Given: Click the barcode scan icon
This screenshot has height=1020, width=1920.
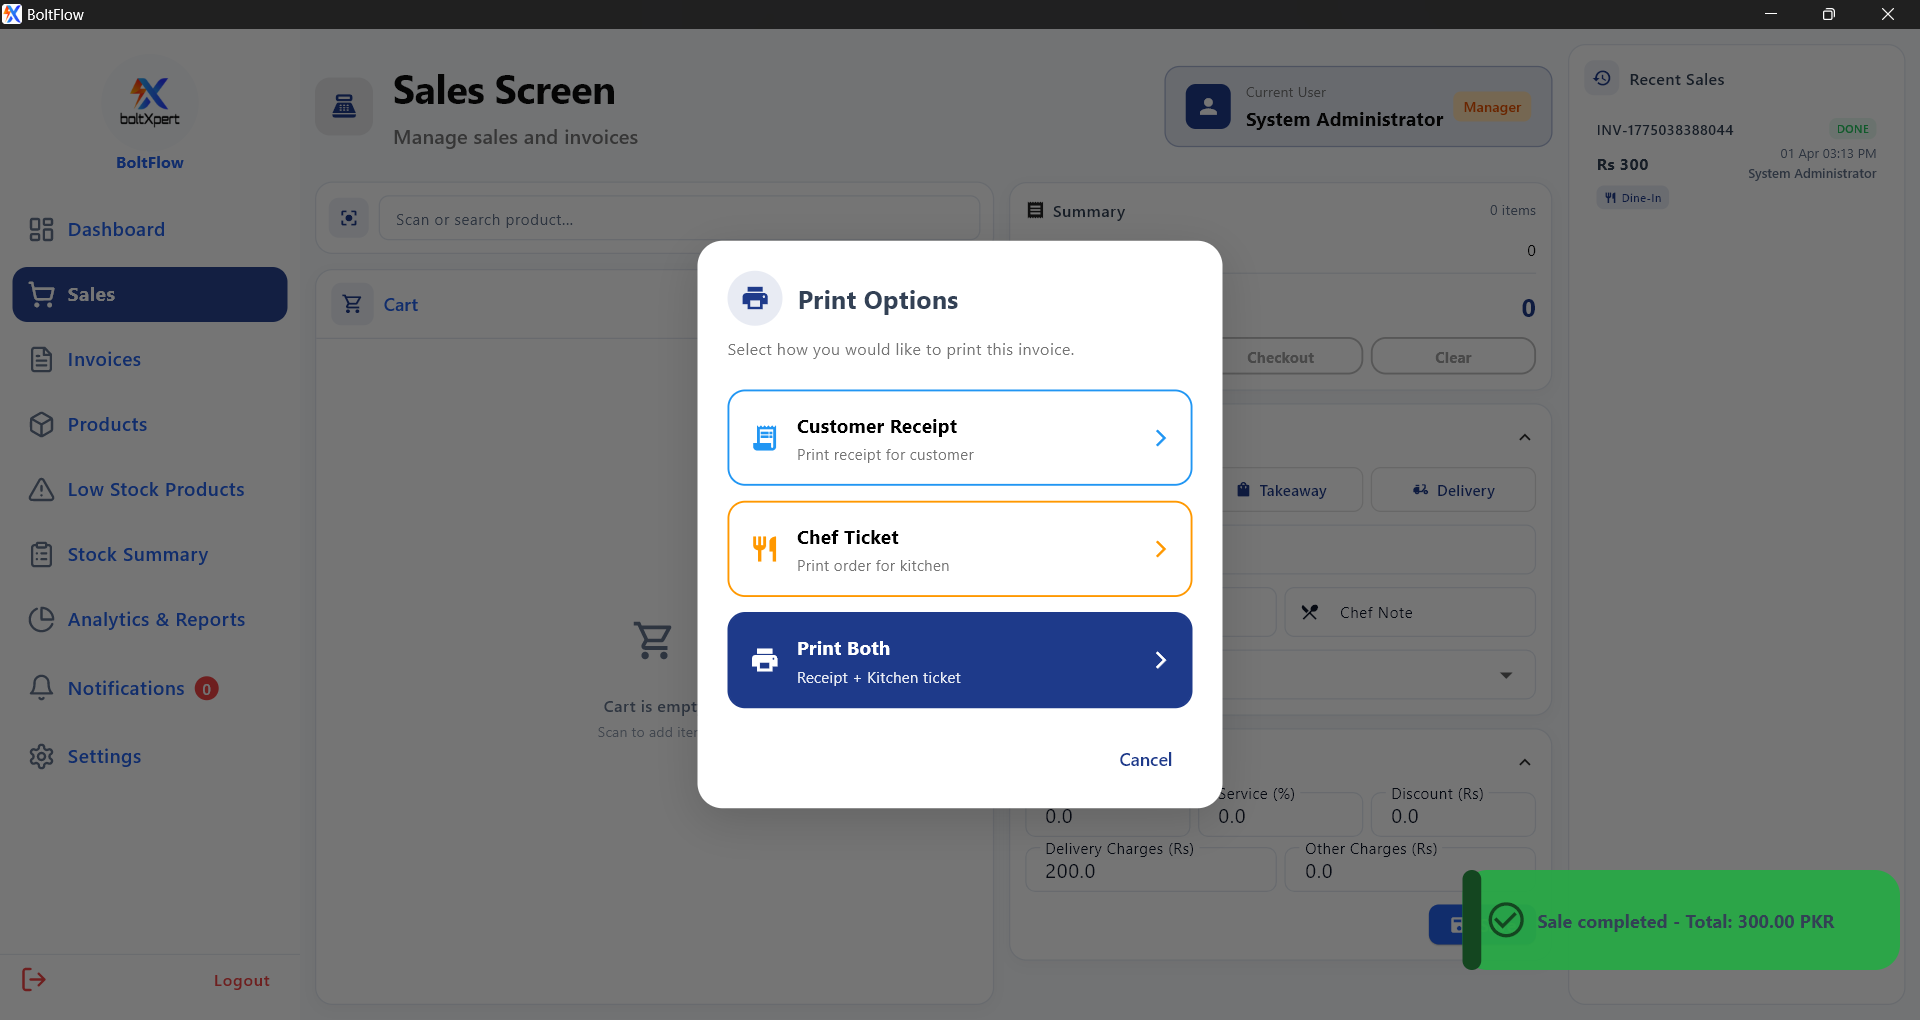Looking at the screenshot, I should click(349, 218).
